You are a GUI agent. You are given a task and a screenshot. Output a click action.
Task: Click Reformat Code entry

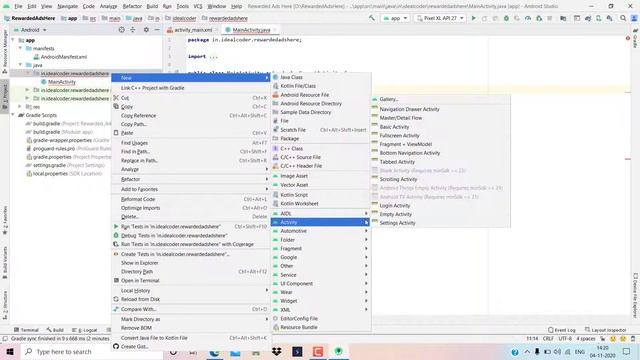click(x=138, y=199)
